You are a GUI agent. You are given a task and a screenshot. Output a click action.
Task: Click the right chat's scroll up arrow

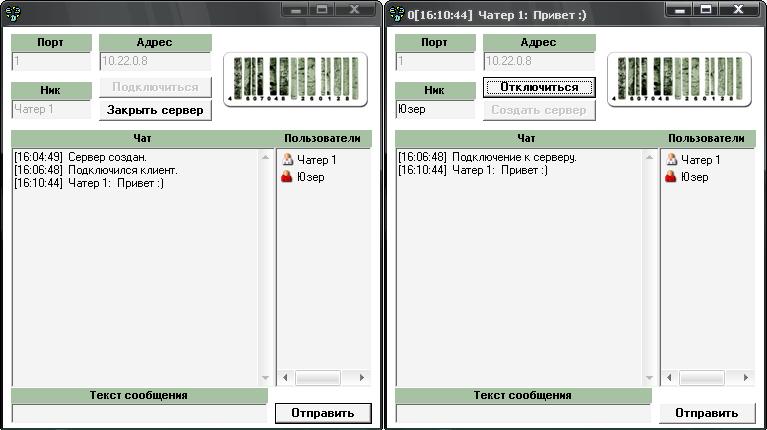(650, 157)
